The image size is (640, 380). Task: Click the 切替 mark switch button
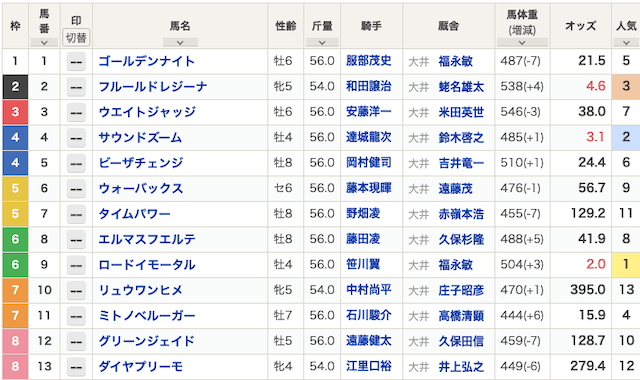[76, 38]
